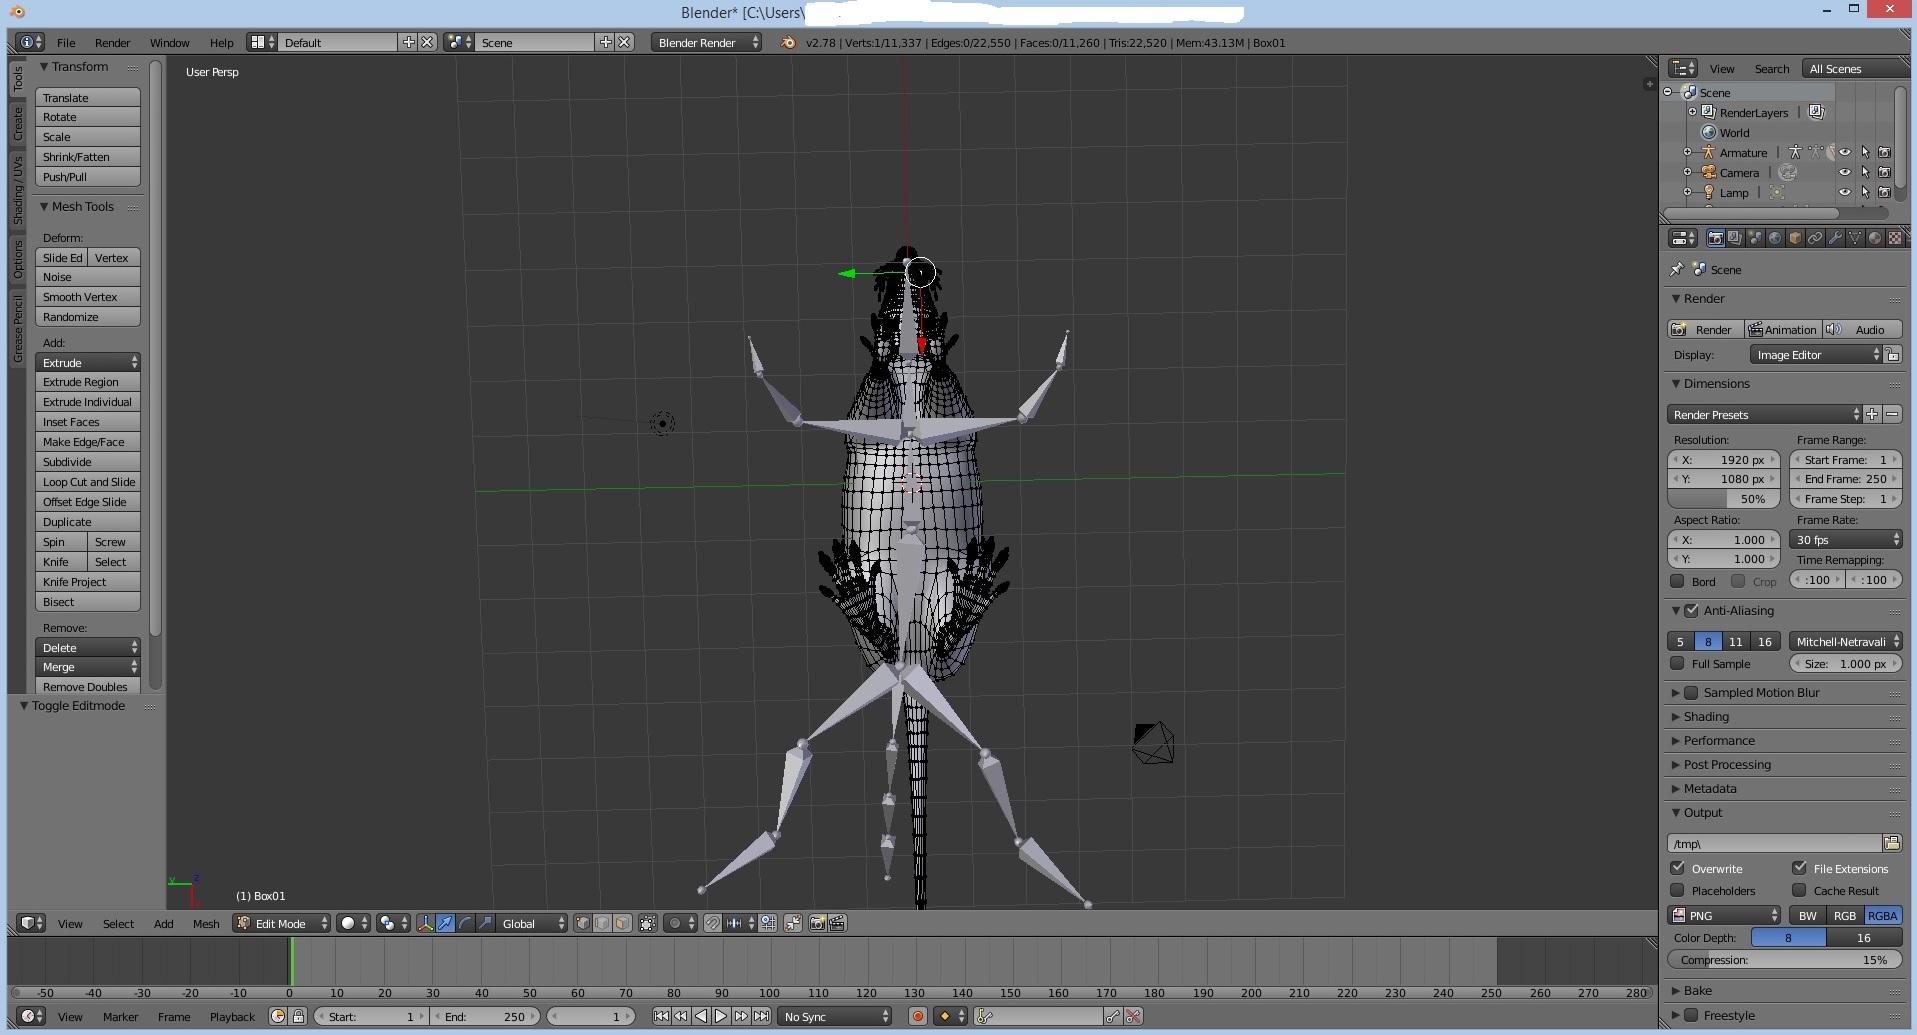This screenshot has width=1917, height=1035.
Task: Open the Blender Render engine dropdown
Action: [x=706, y=42]
